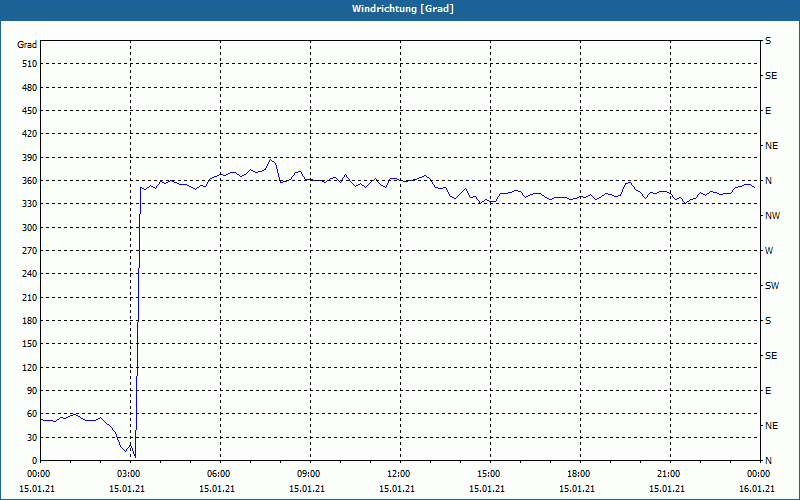
Task: Click the 510 y-axis value
Action: [x=30, y=64]
